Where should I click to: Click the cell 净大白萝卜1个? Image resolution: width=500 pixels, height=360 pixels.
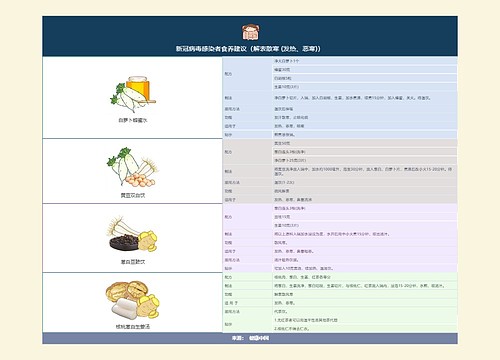tap(365, 61)
